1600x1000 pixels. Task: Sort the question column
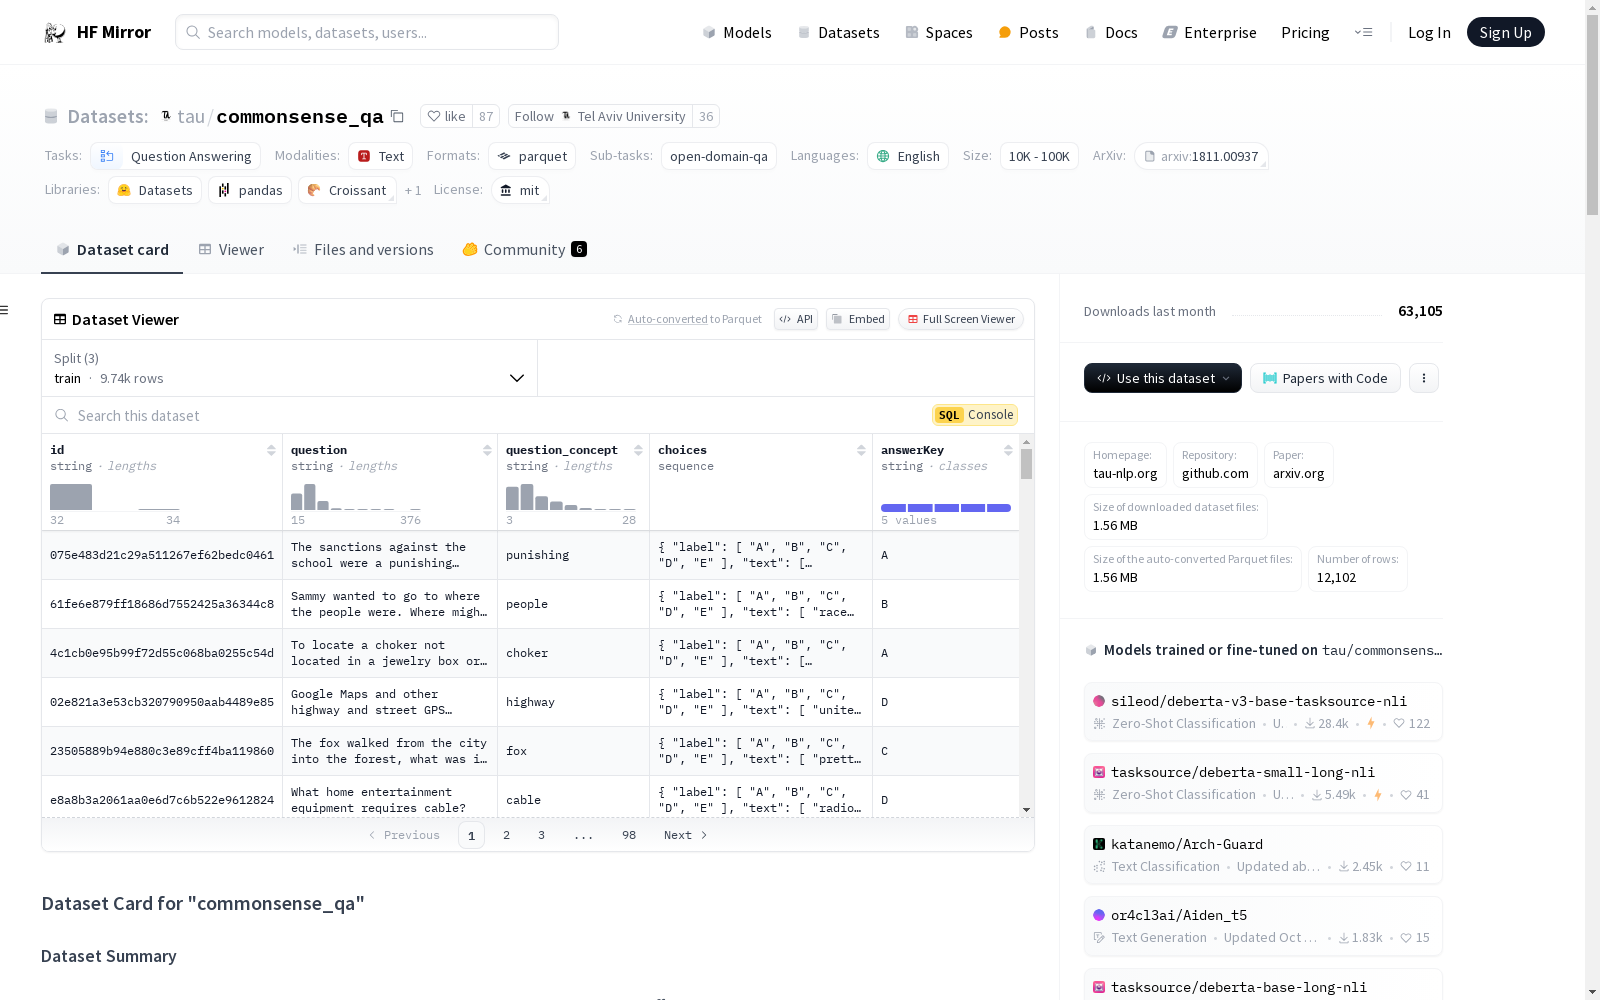(x=487, y=450)
